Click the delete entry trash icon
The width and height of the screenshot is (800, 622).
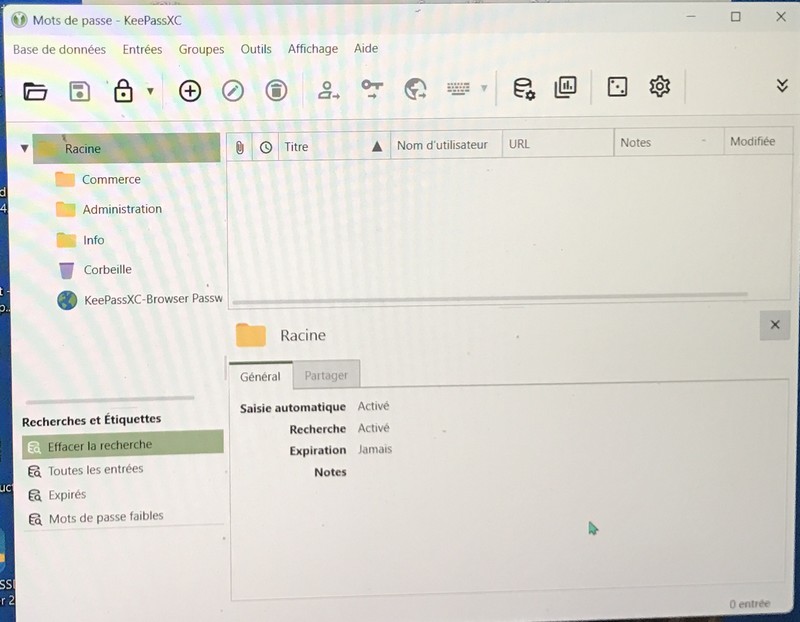pos(276,91)
